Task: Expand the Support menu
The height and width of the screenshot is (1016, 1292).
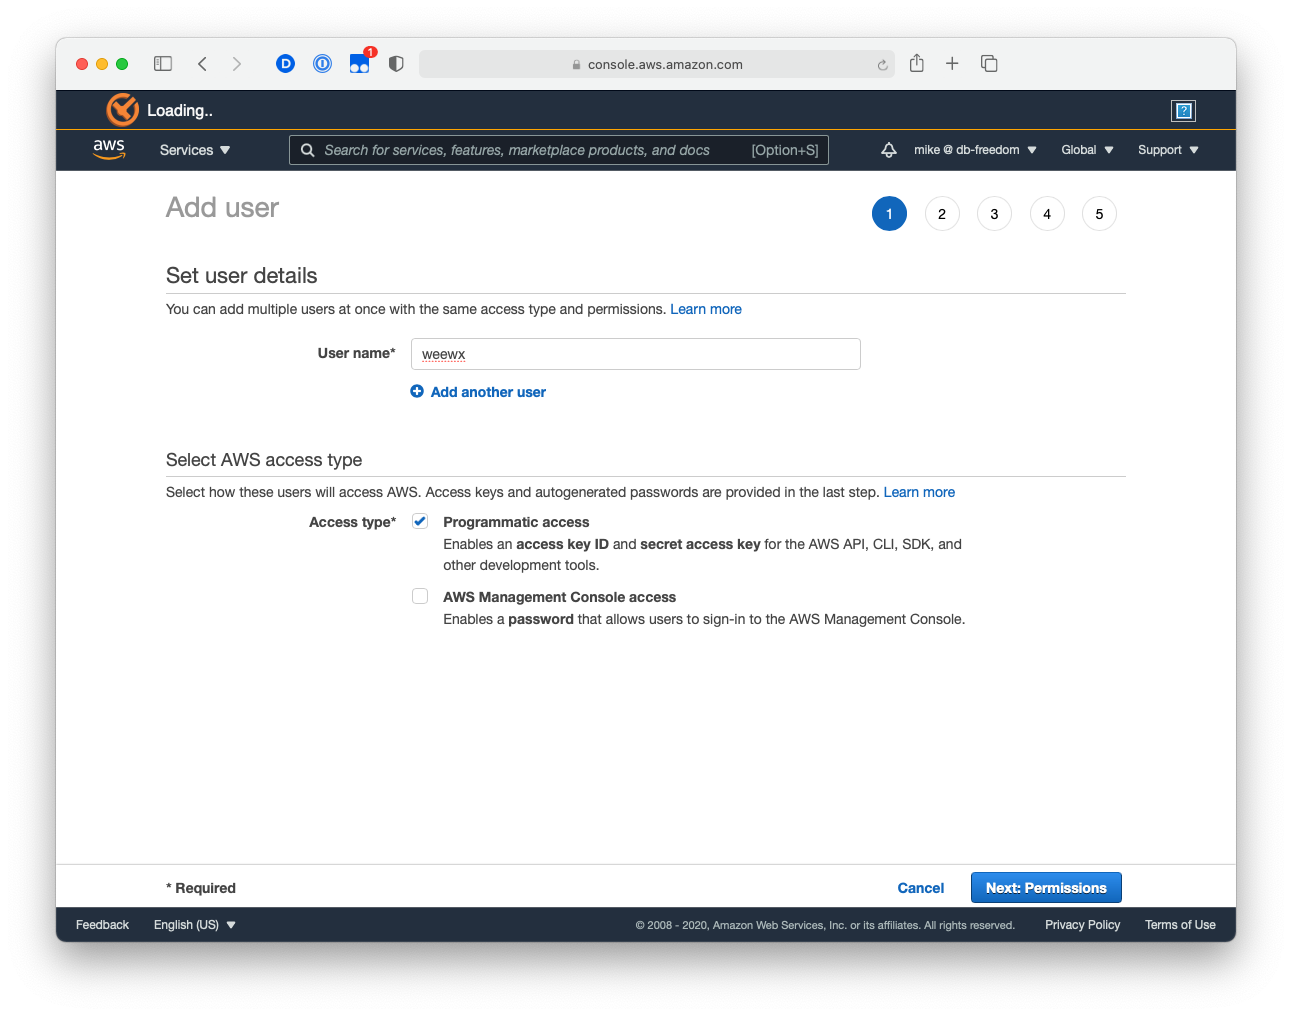Action: [x=1168, y=150]
